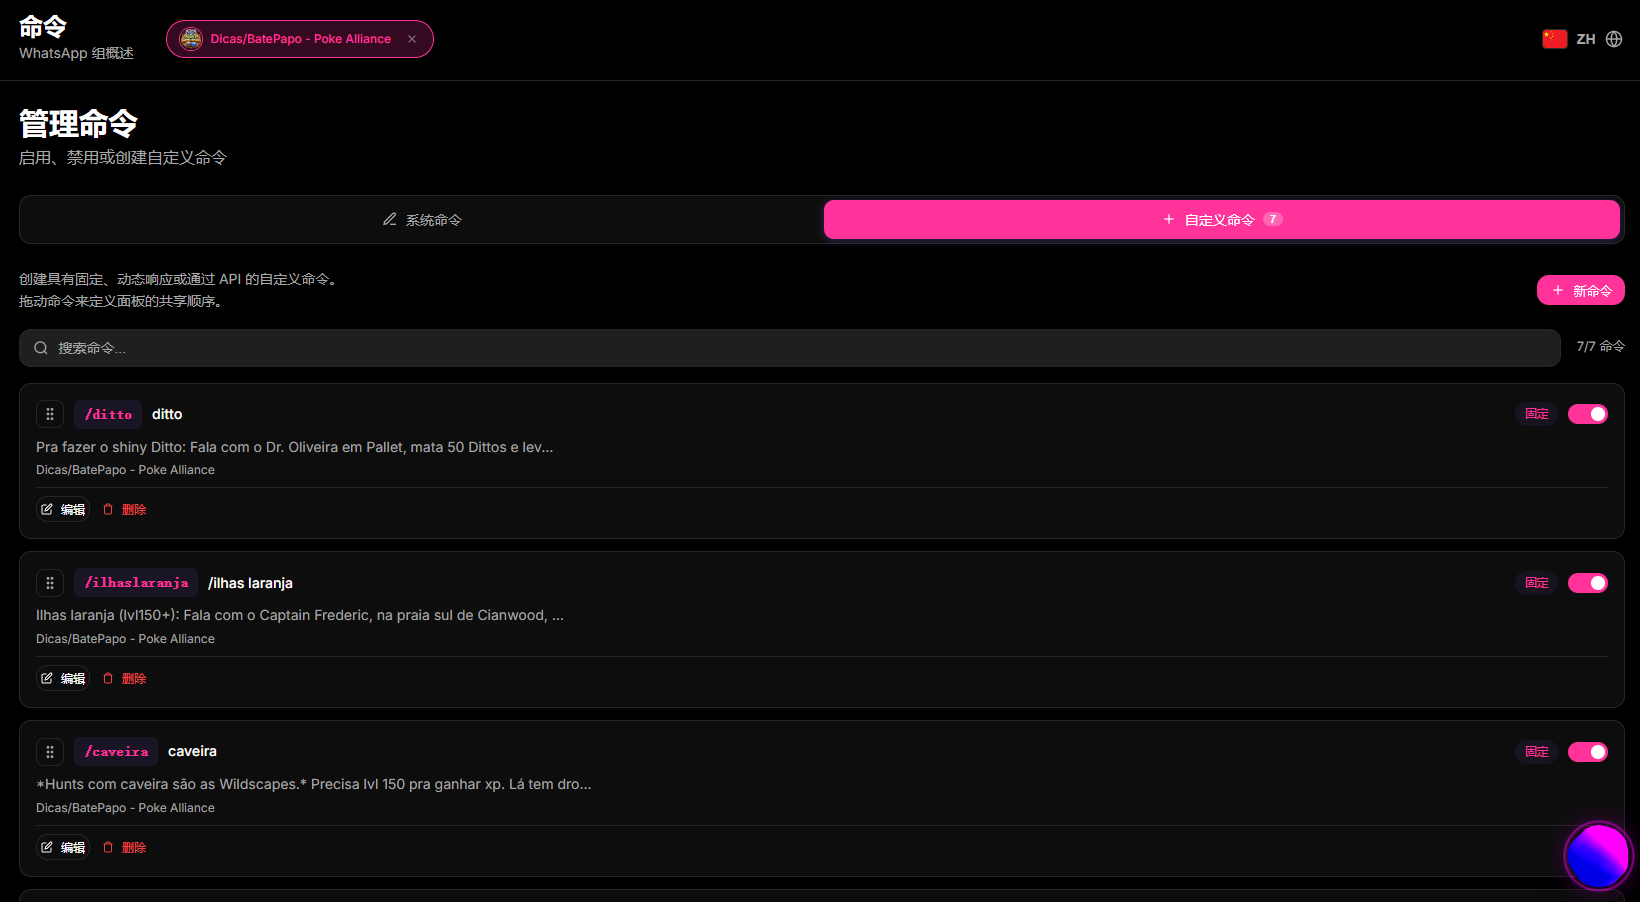Click the group name under caveira card

coord(125,808)
